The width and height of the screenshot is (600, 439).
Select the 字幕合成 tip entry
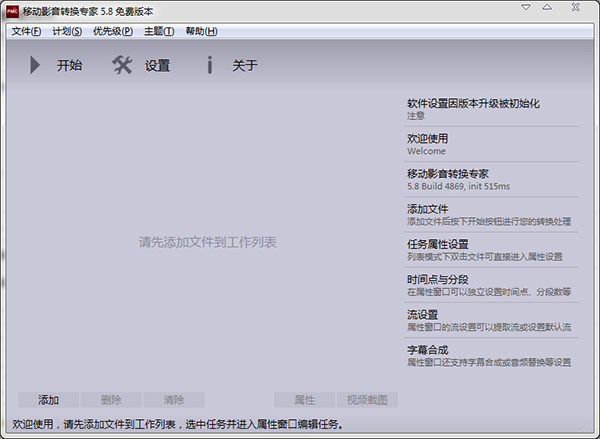tap(490, 355)
